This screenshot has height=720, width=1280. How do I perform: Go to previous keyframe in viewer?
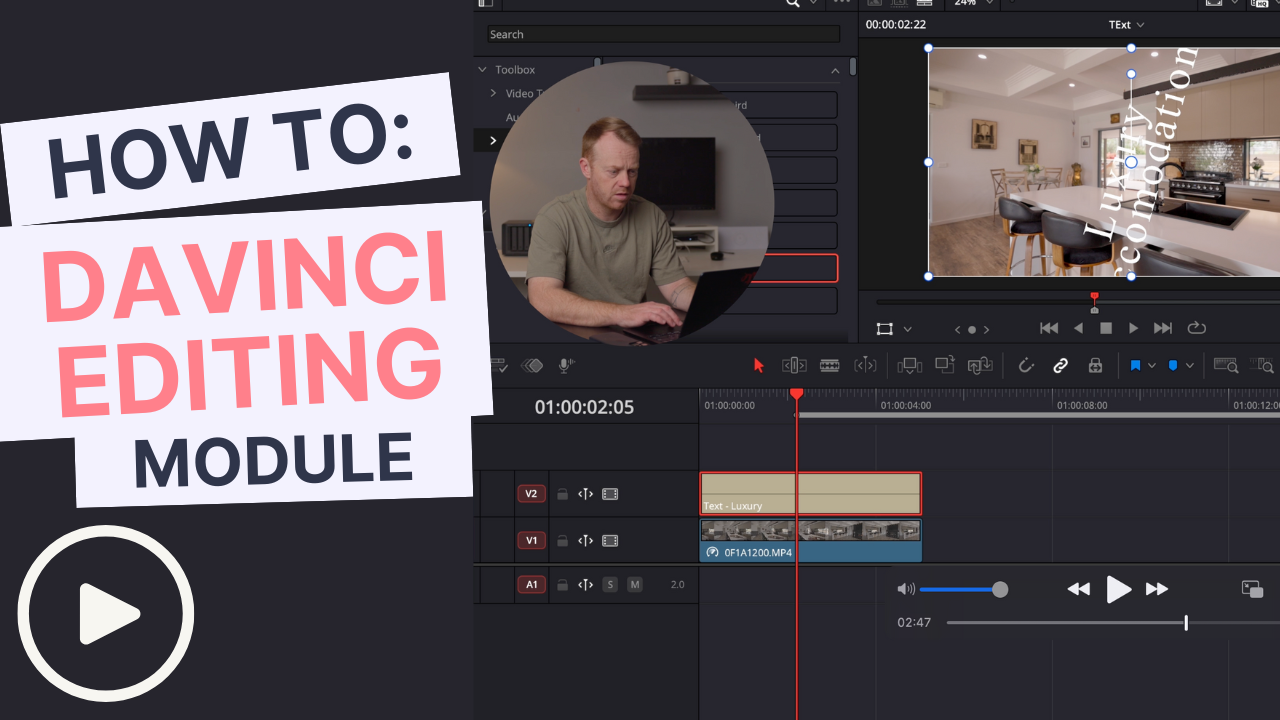[x=957, y=329]
